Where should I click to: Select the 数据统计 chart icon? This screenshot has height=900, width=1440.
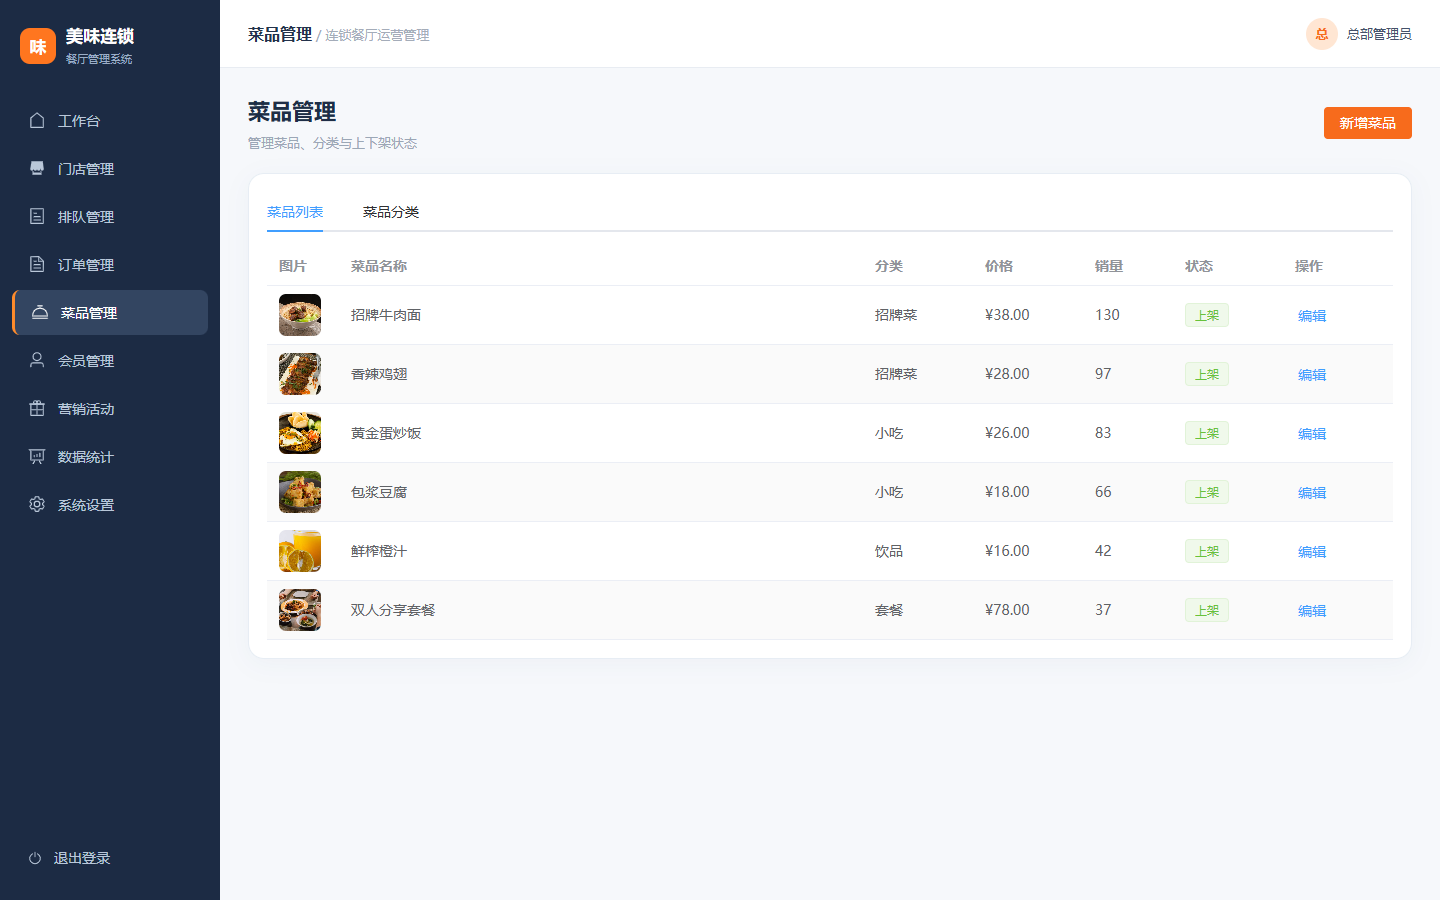point(37,456)
